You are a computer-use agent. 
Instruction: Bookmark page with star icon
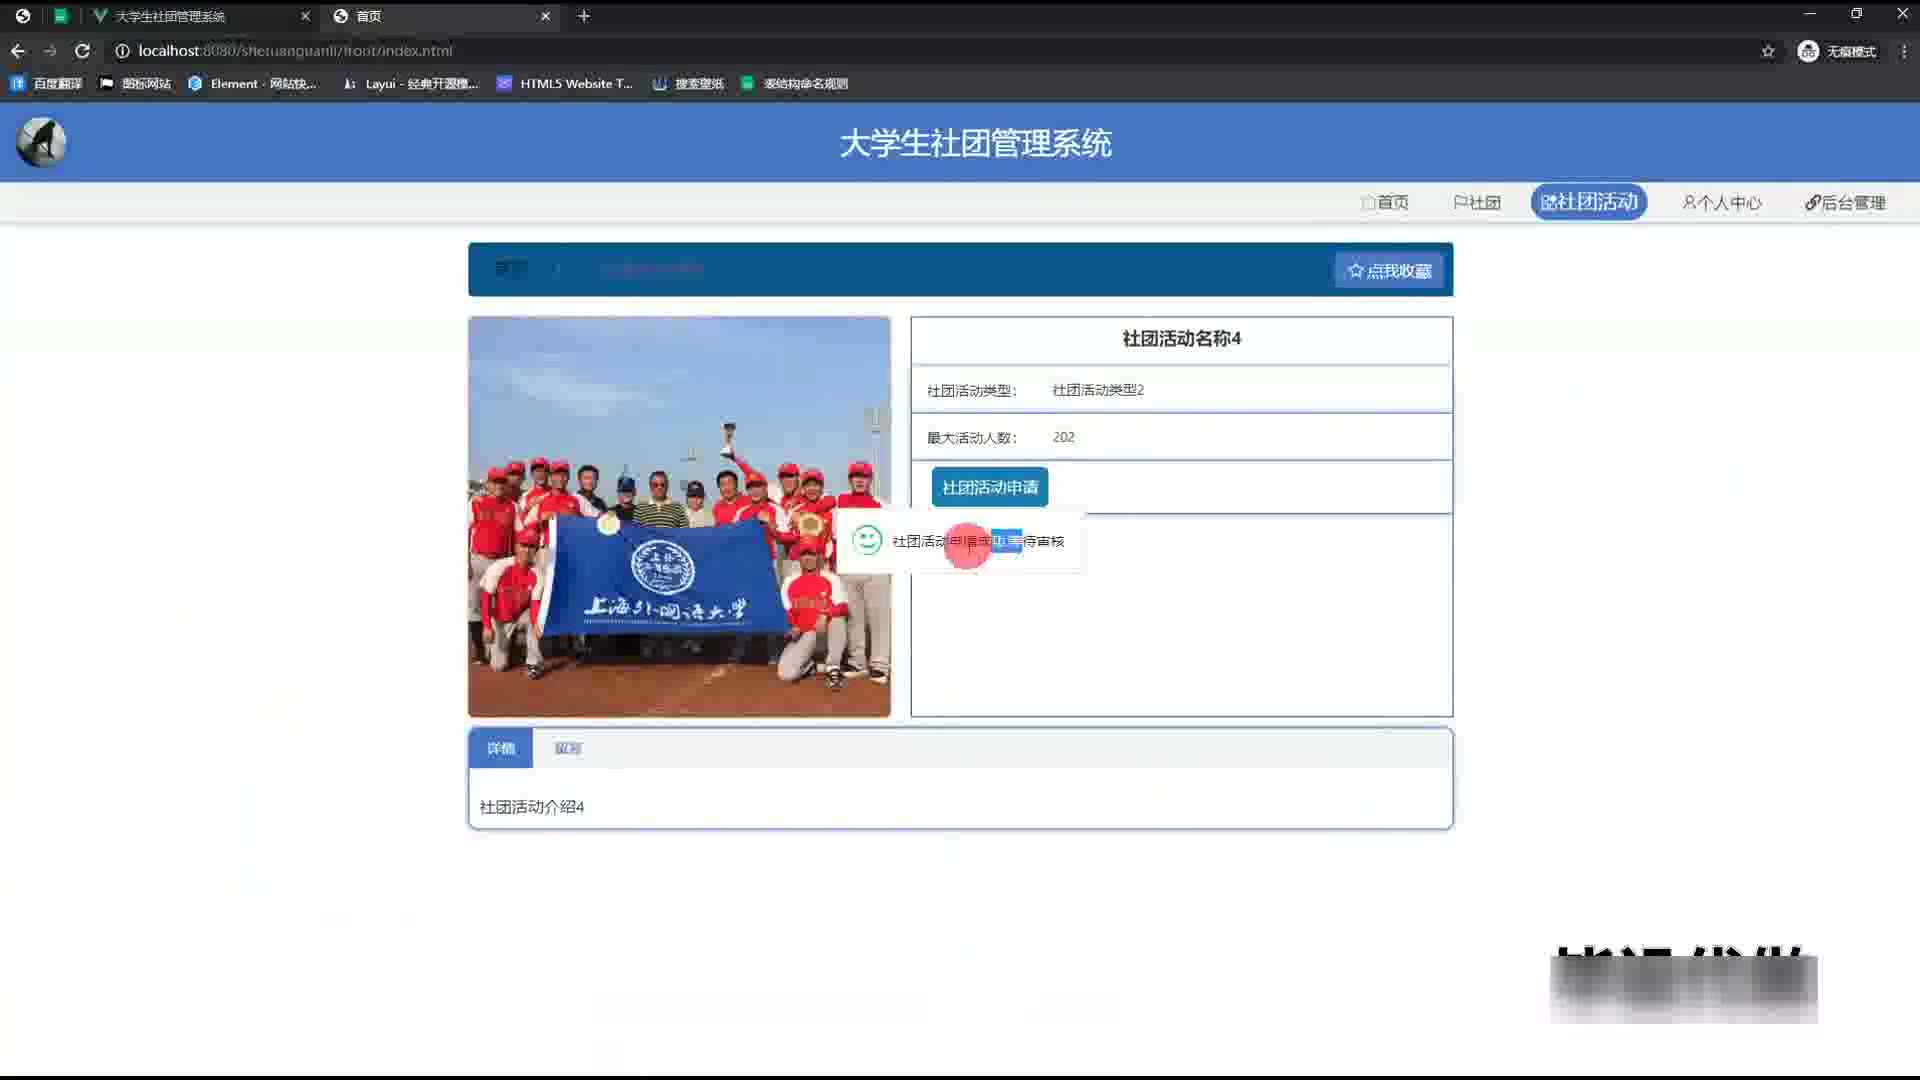pos(1768,51)
